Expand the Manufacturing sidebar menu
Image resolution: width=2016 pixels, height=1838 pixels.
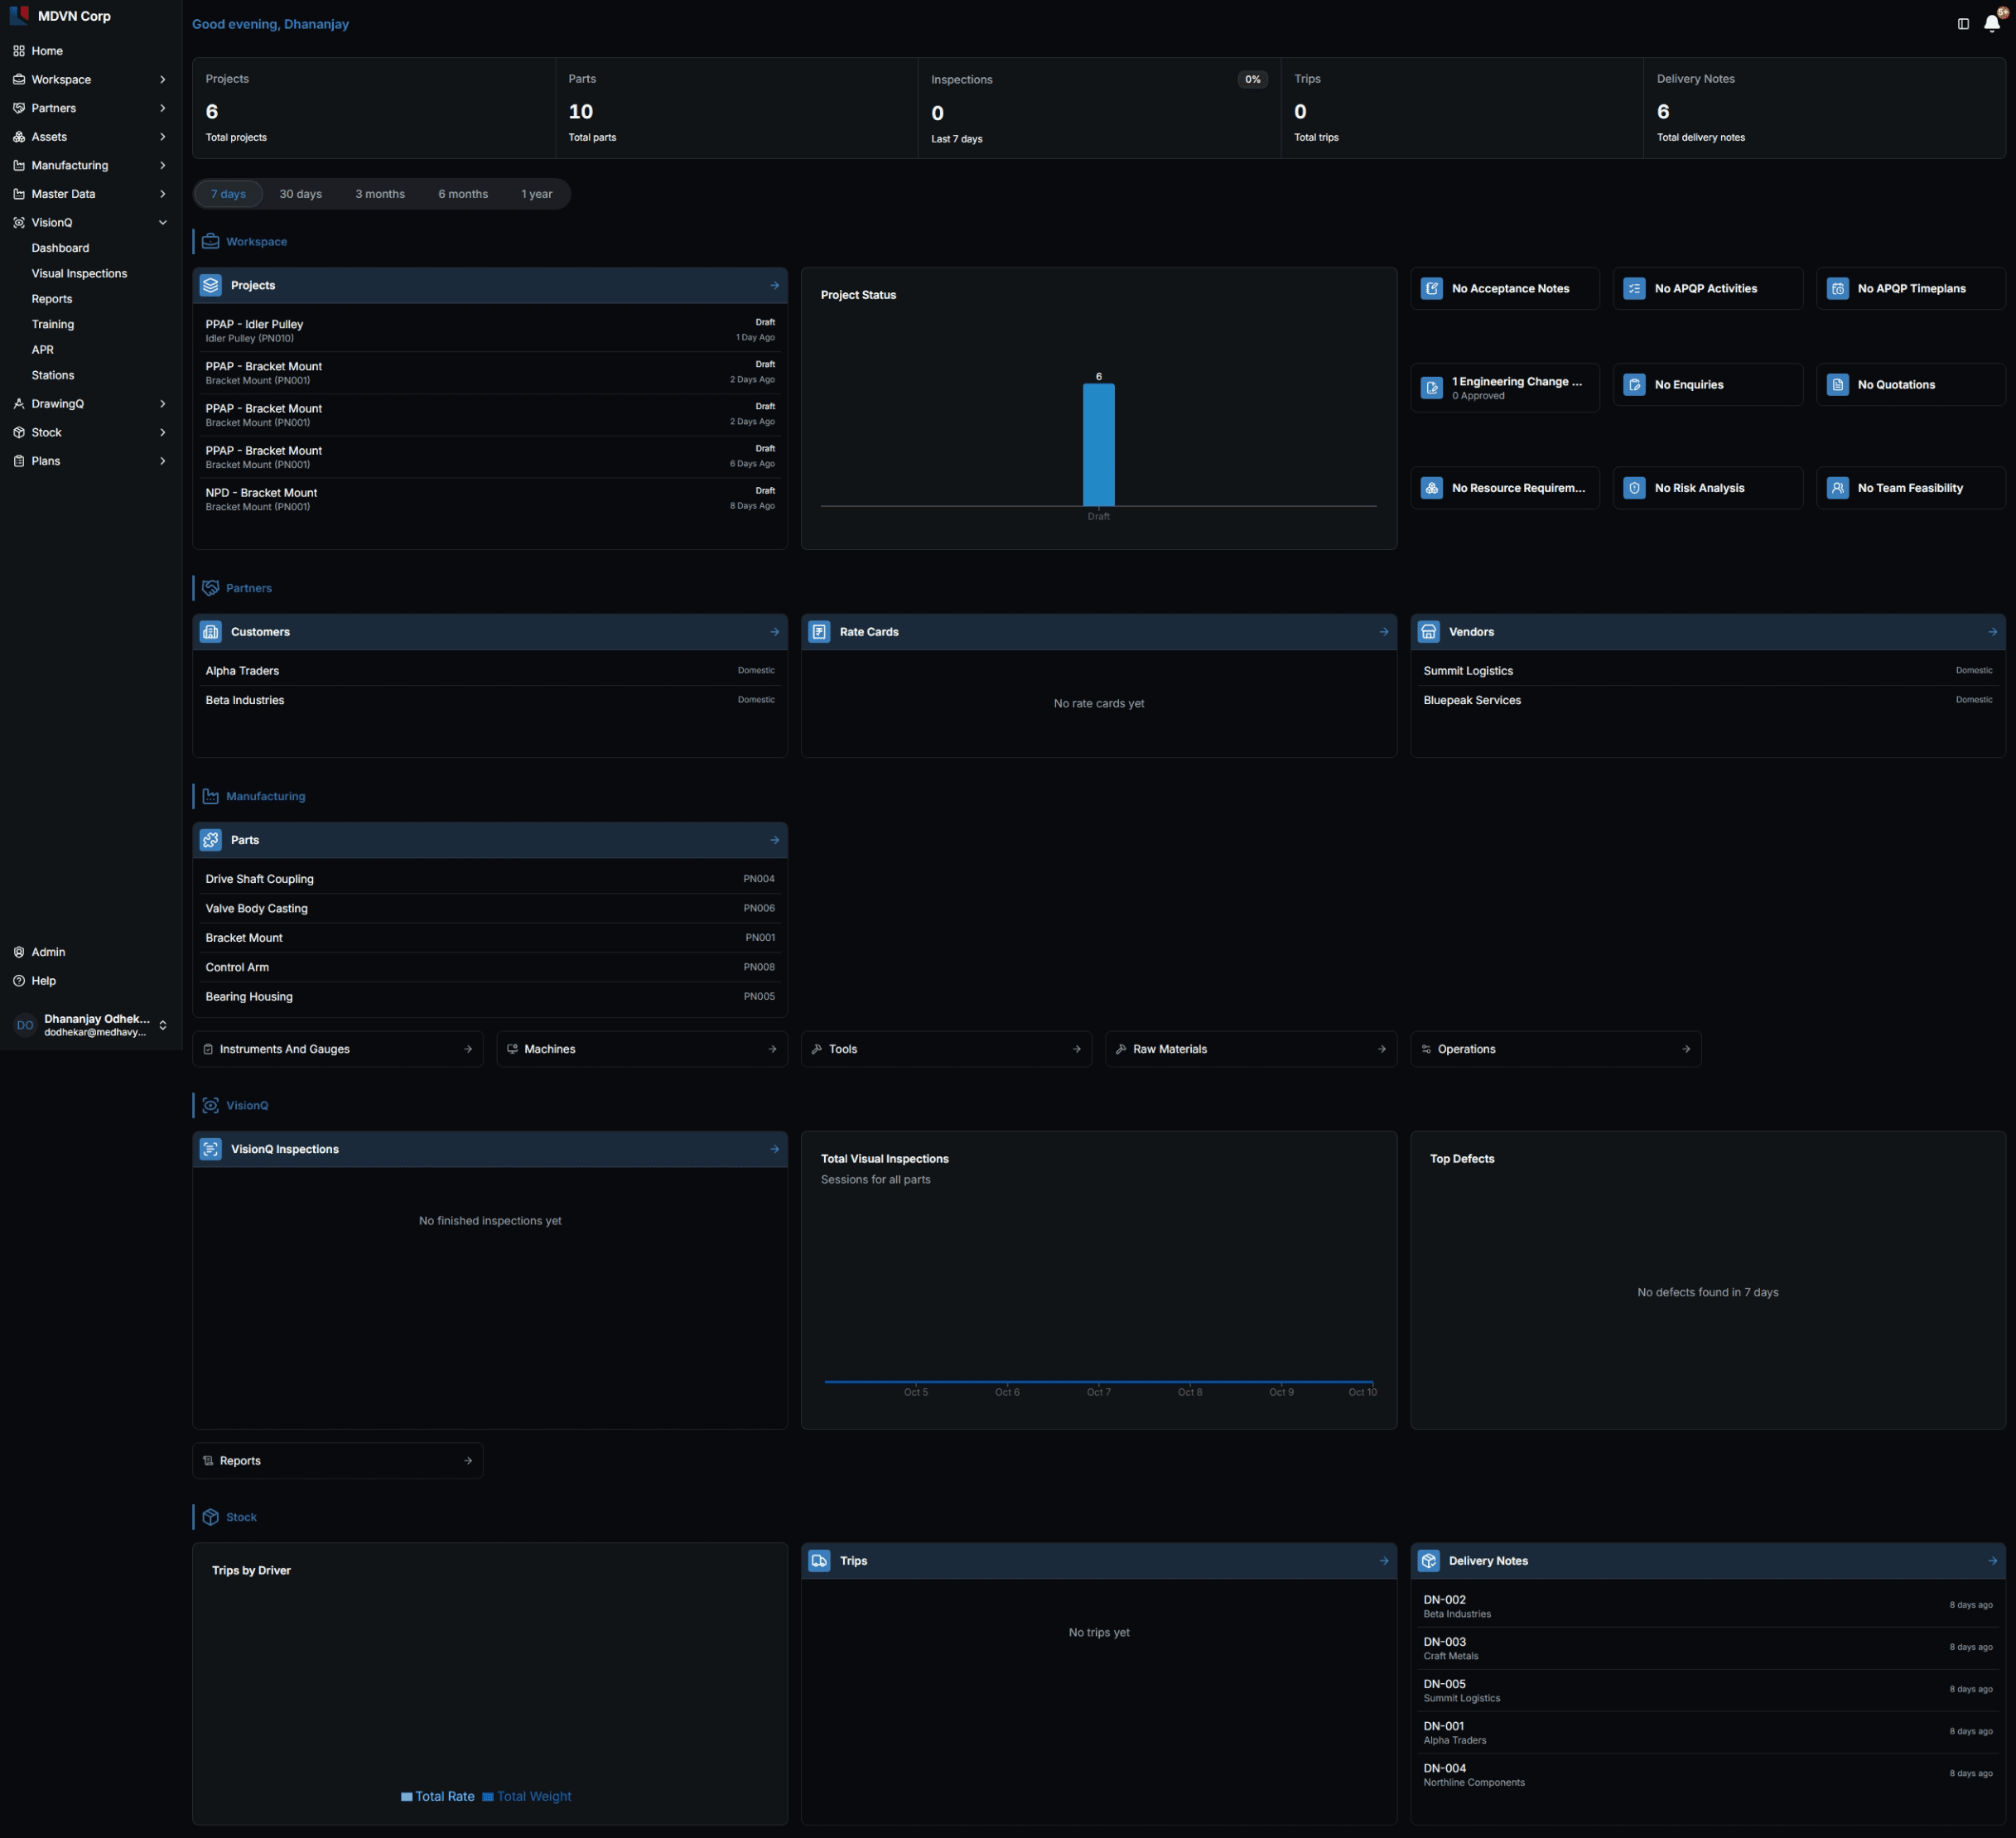pos(90,165)
